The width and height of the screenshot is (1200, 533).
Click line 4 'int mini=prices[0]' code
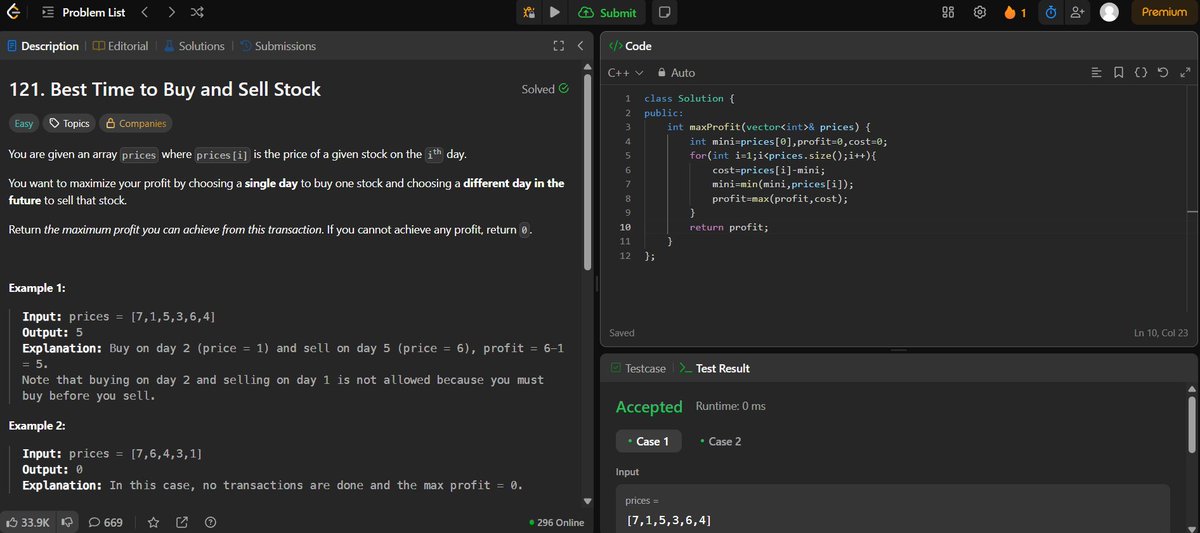pyautogui.click(x=788, y=141)
